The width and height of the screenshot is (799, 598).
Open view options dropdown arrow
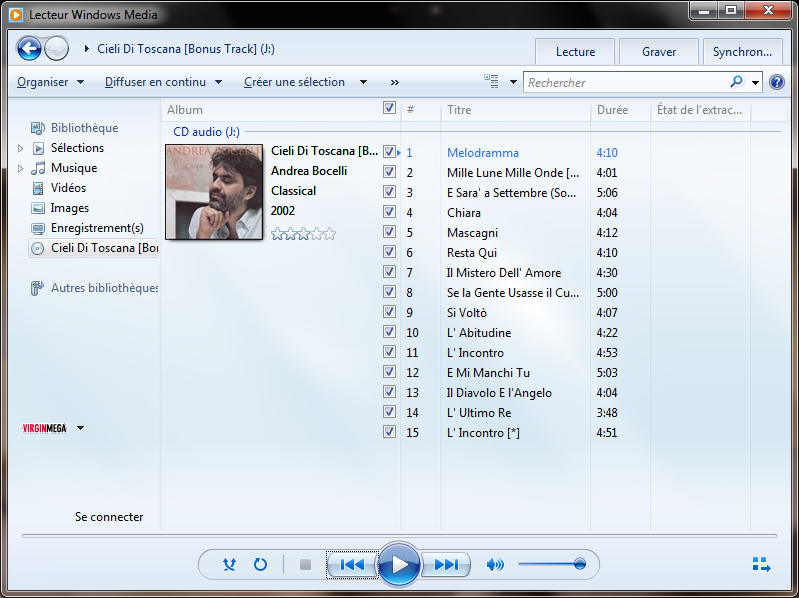tap(513, 82)
